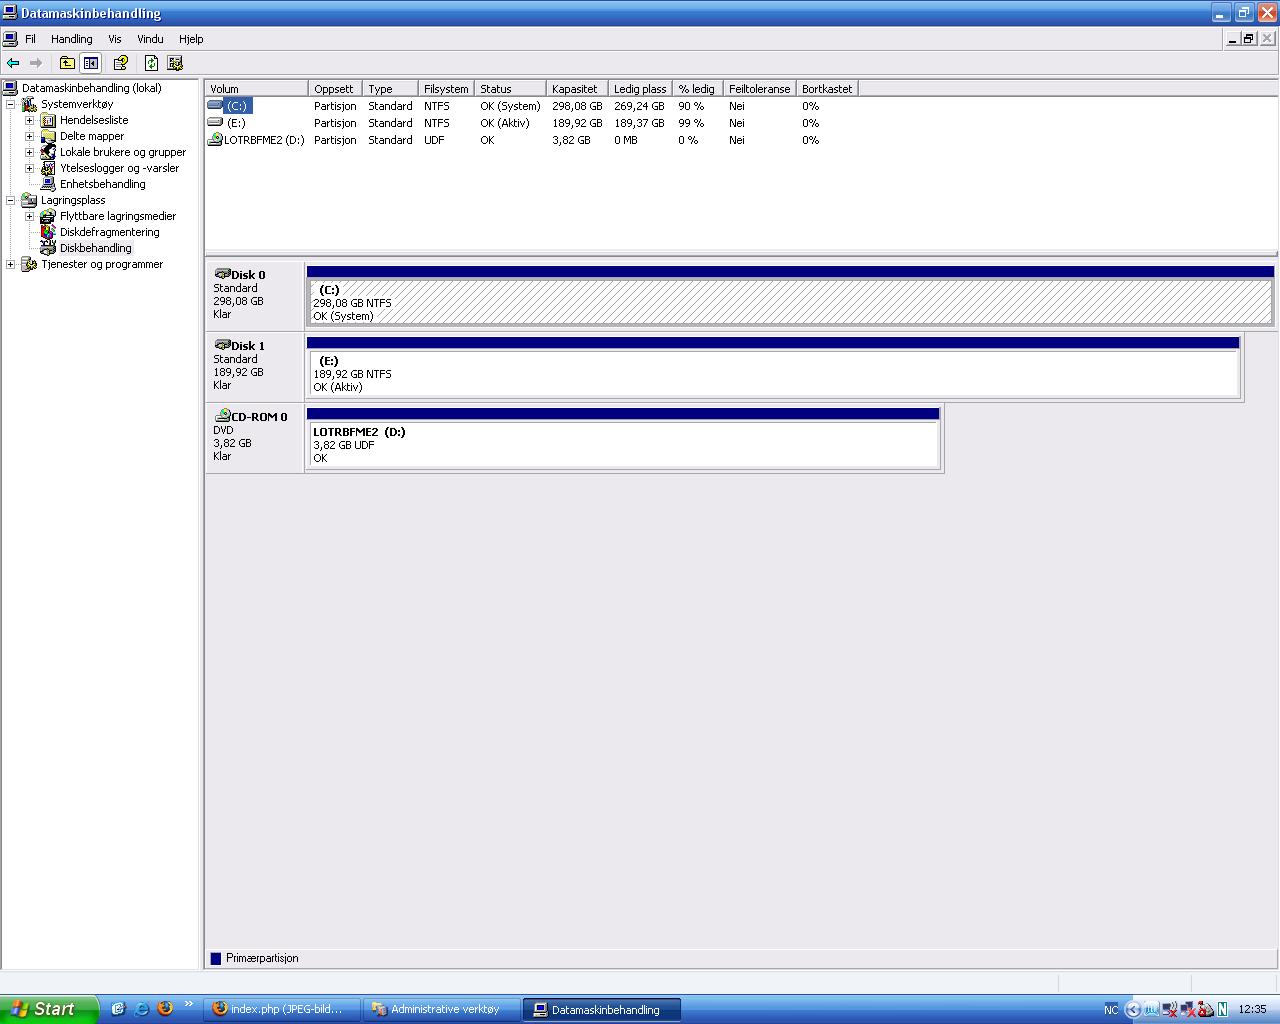Viewport: 1280px width, 1024px height.
Task: Click the Disk 1 label panel
Action: coord(254,366)
